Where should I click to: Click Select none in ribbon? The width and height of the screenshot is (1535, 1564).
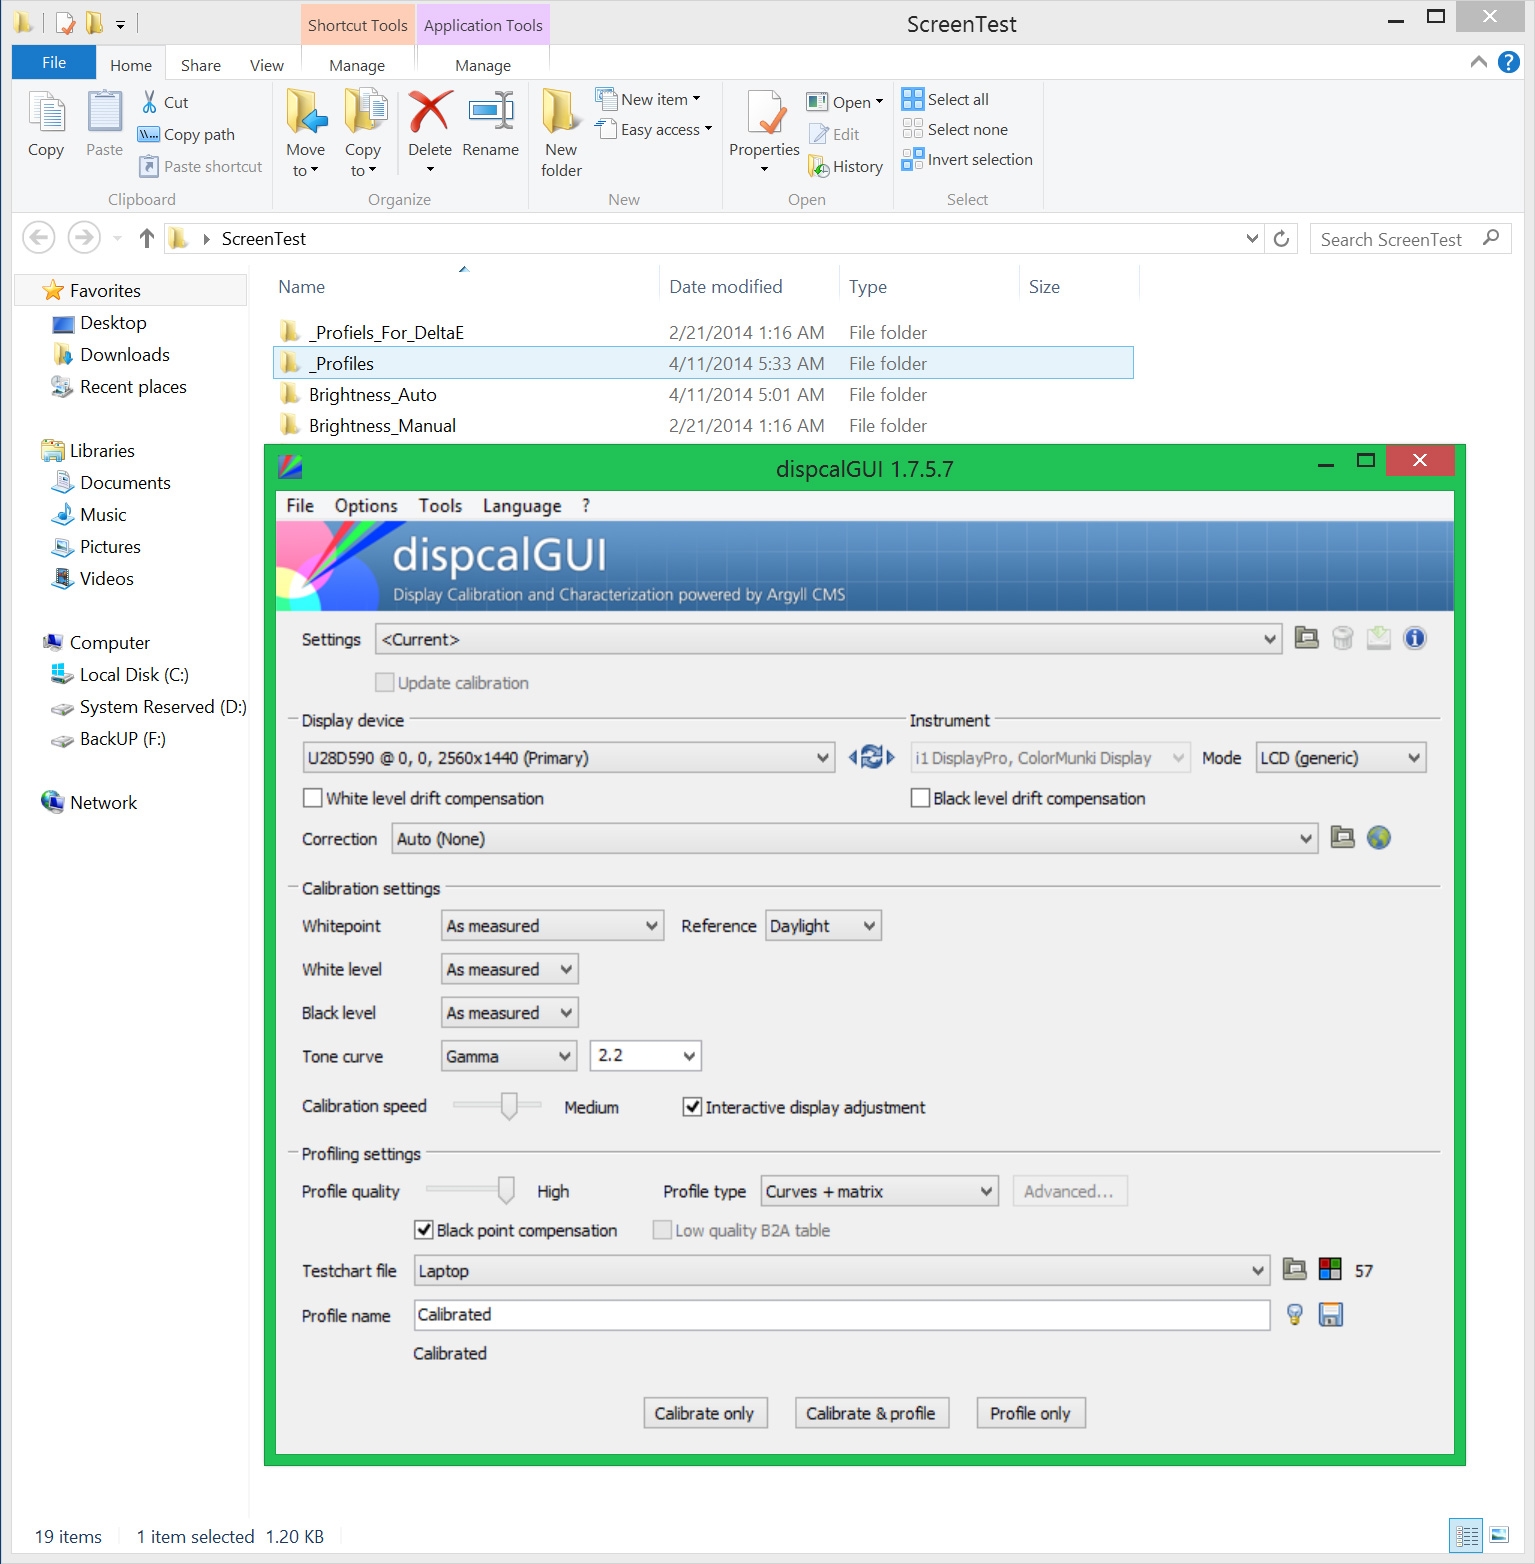pyautogui.click(x=955, y=129)
